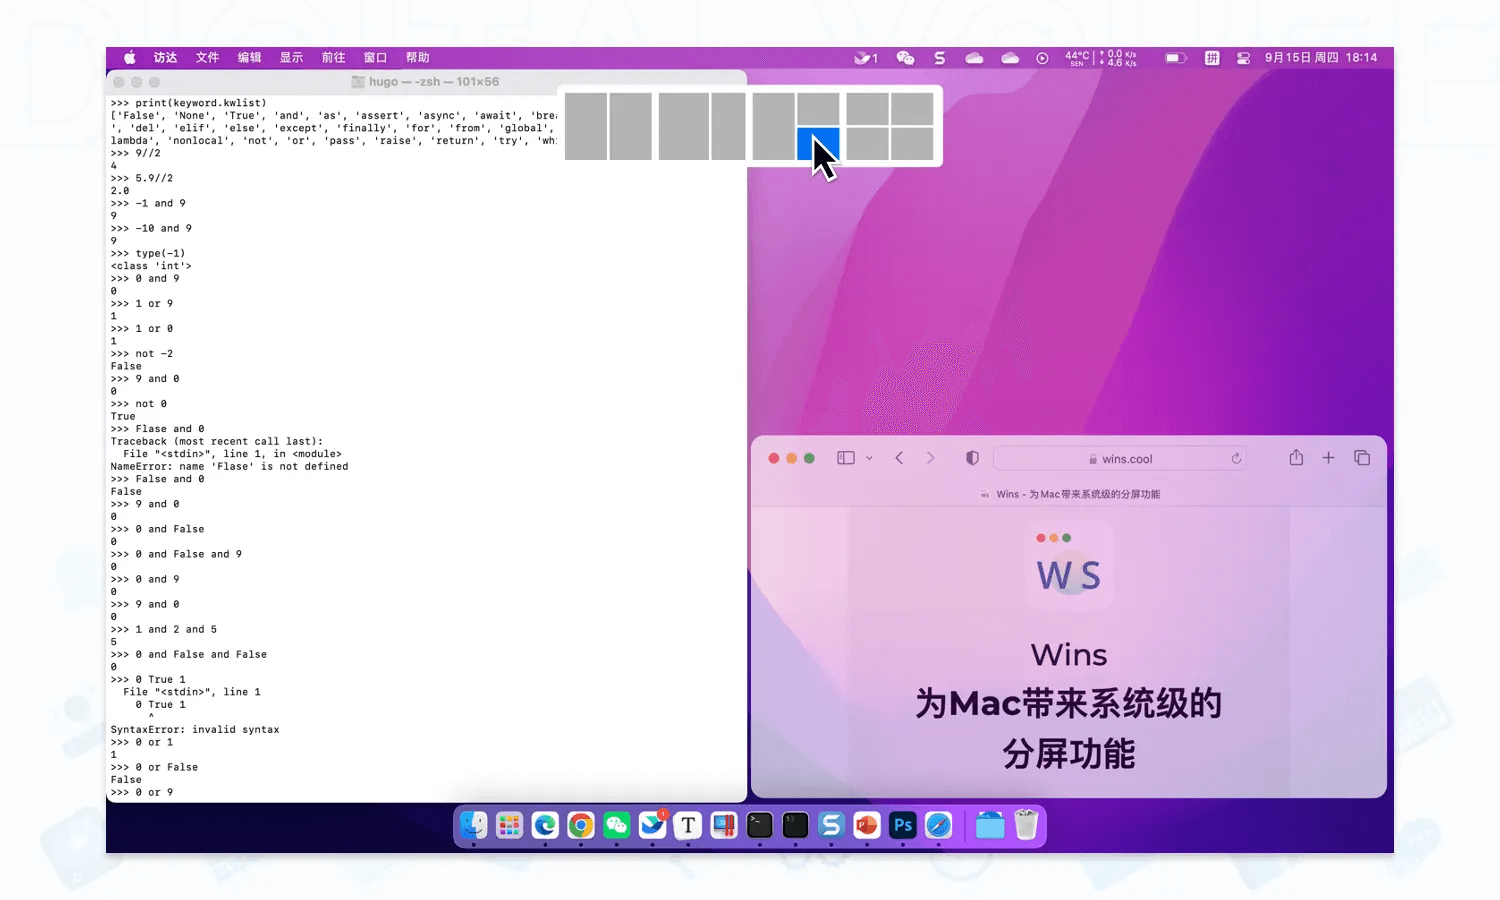Select the highlighted blue layout cell
The height and width of the screenshot is (900, 1500).
(x=817, y=144)
